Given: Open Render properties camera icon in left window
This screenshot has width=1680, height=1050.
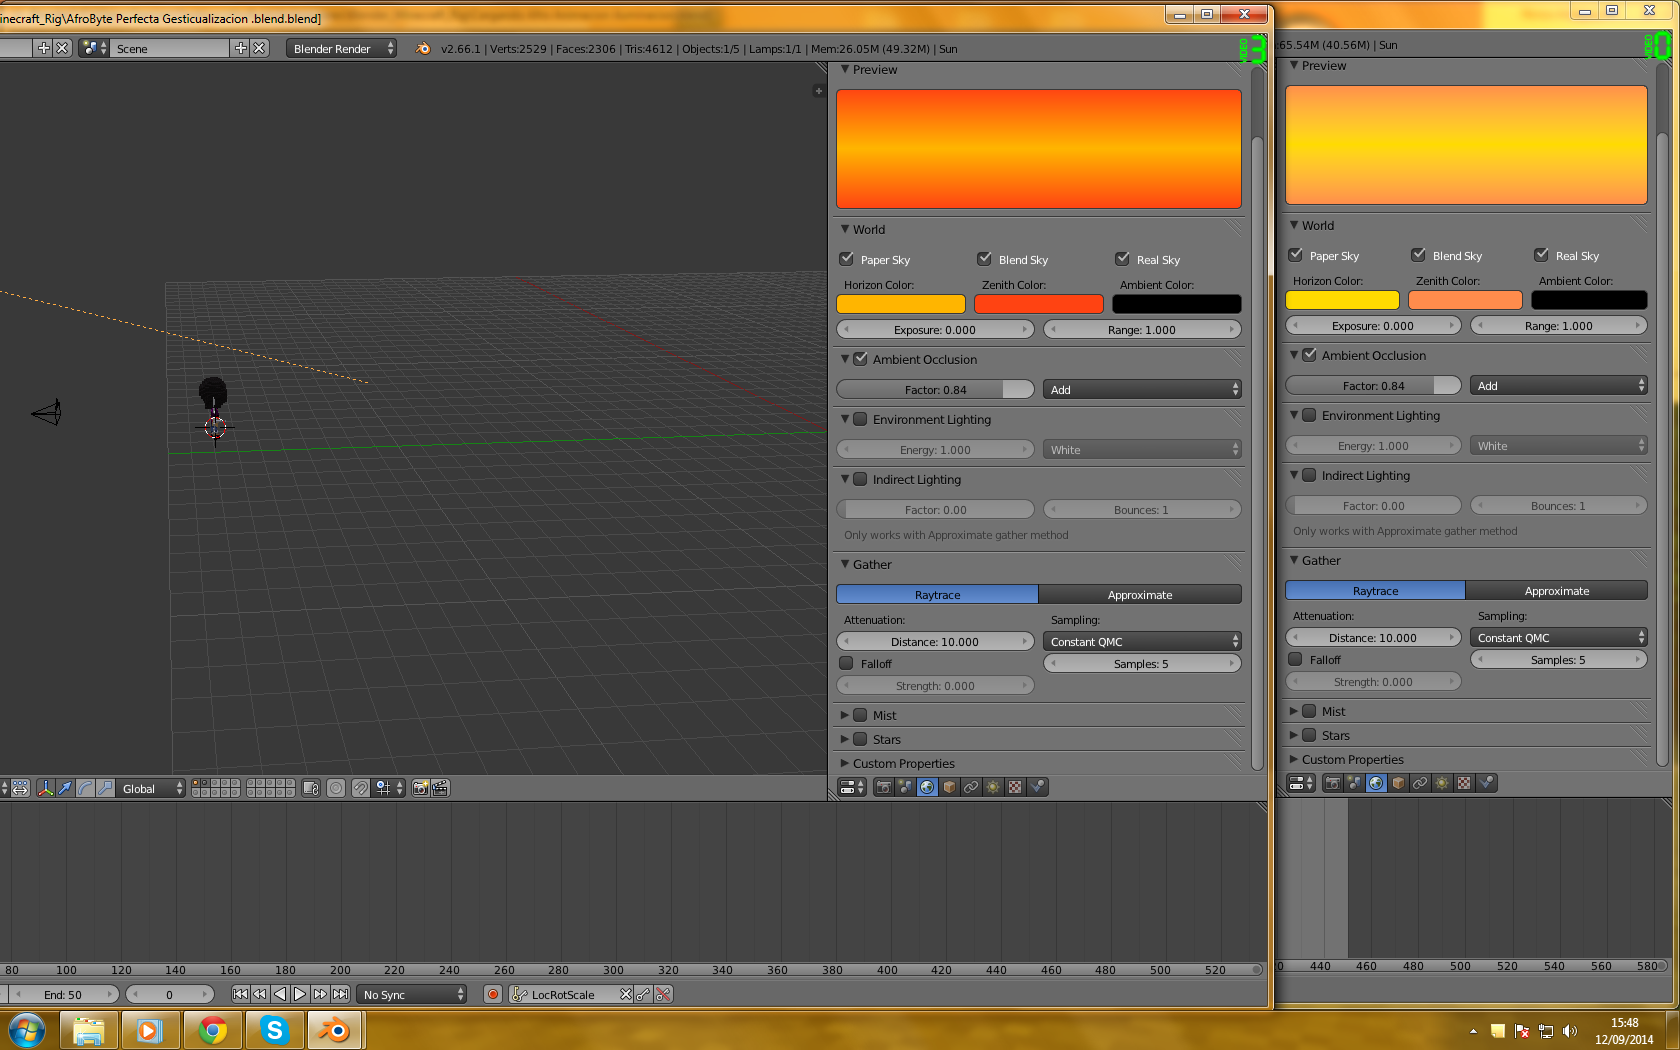Looking at the screenshot, I should [883, 787].
